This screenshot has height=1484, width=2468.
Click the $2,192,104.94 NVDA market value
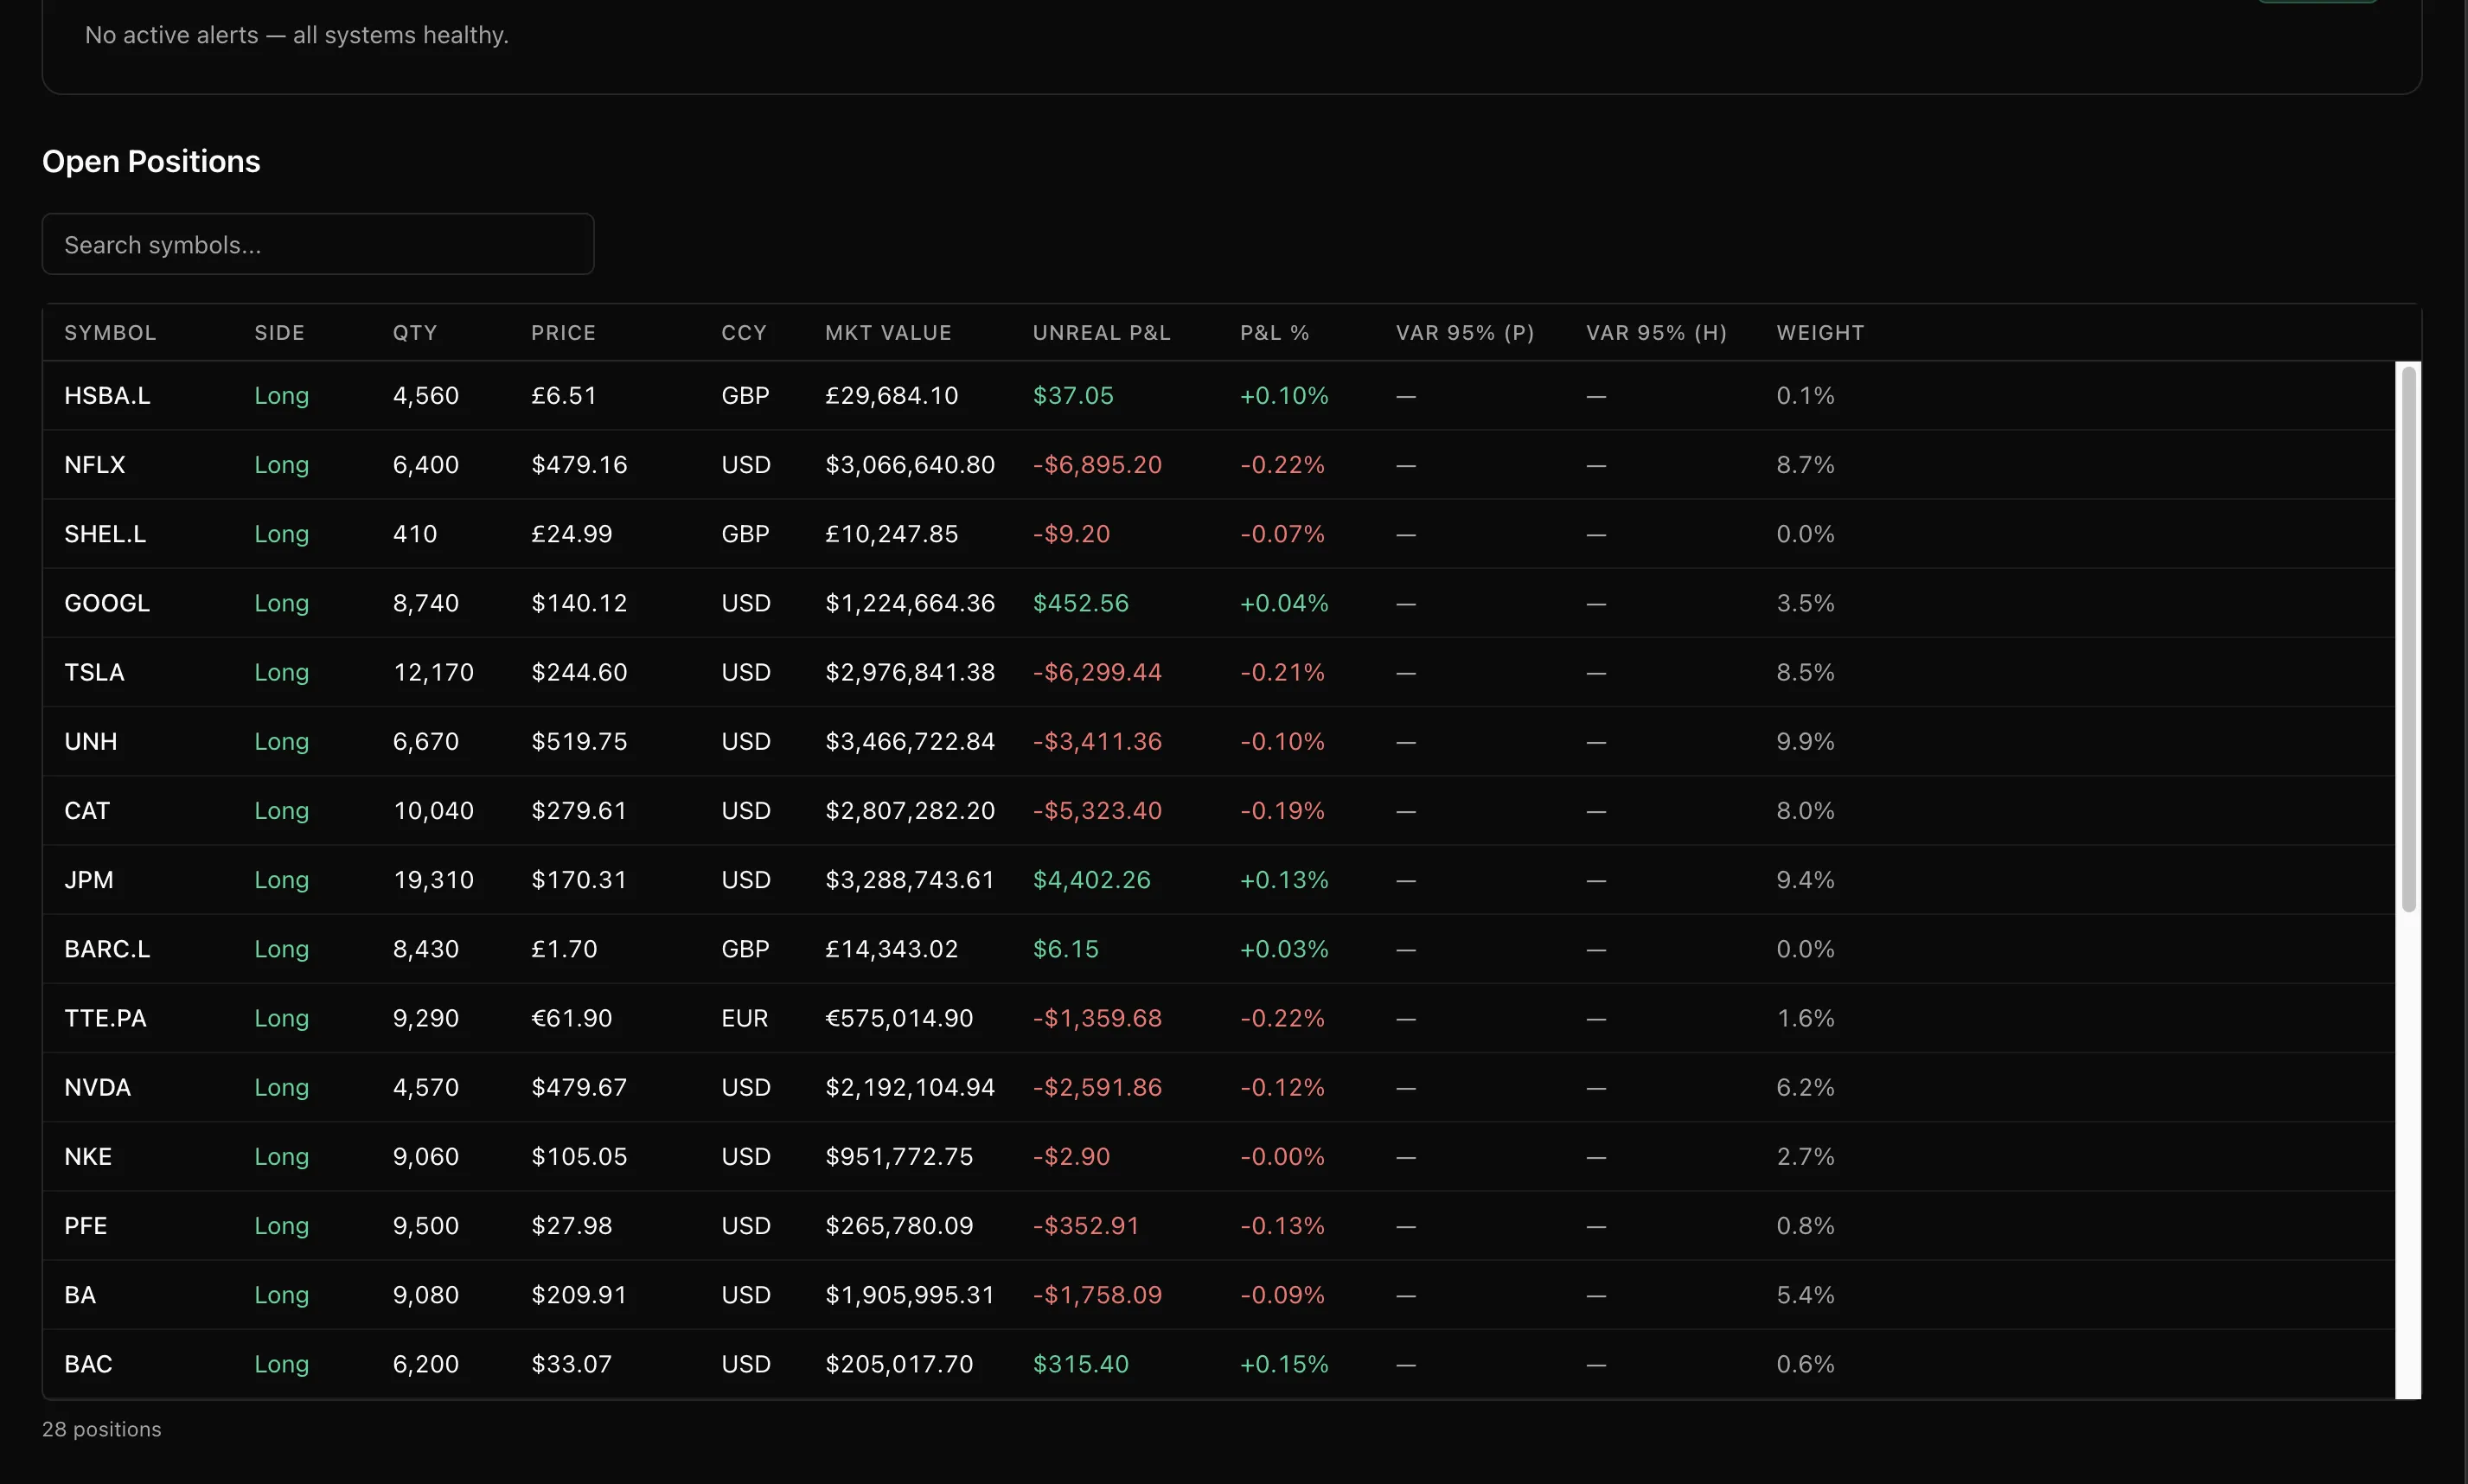click(x=910, y=1086)
